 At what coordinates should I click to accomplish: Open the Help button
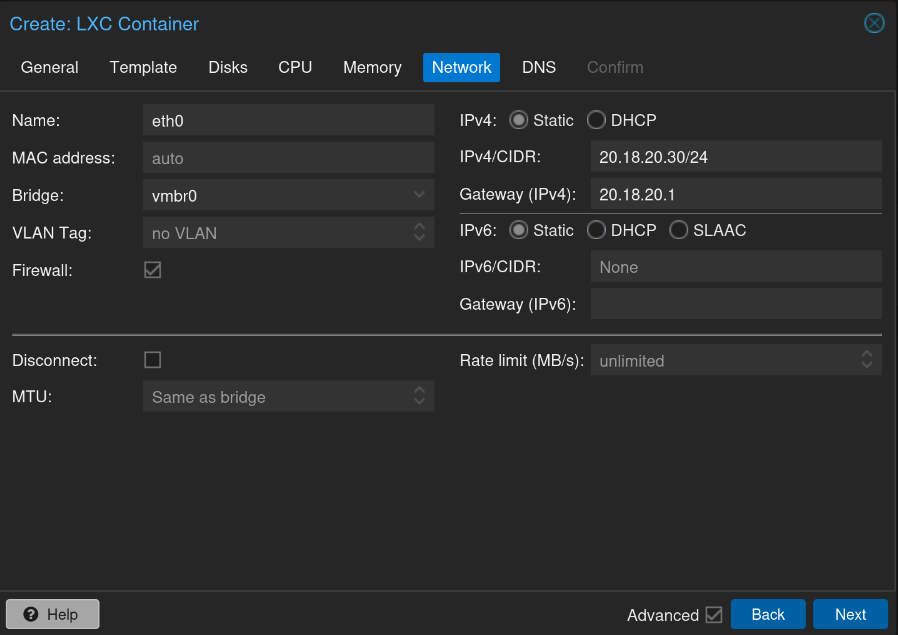tap(53, 614)
